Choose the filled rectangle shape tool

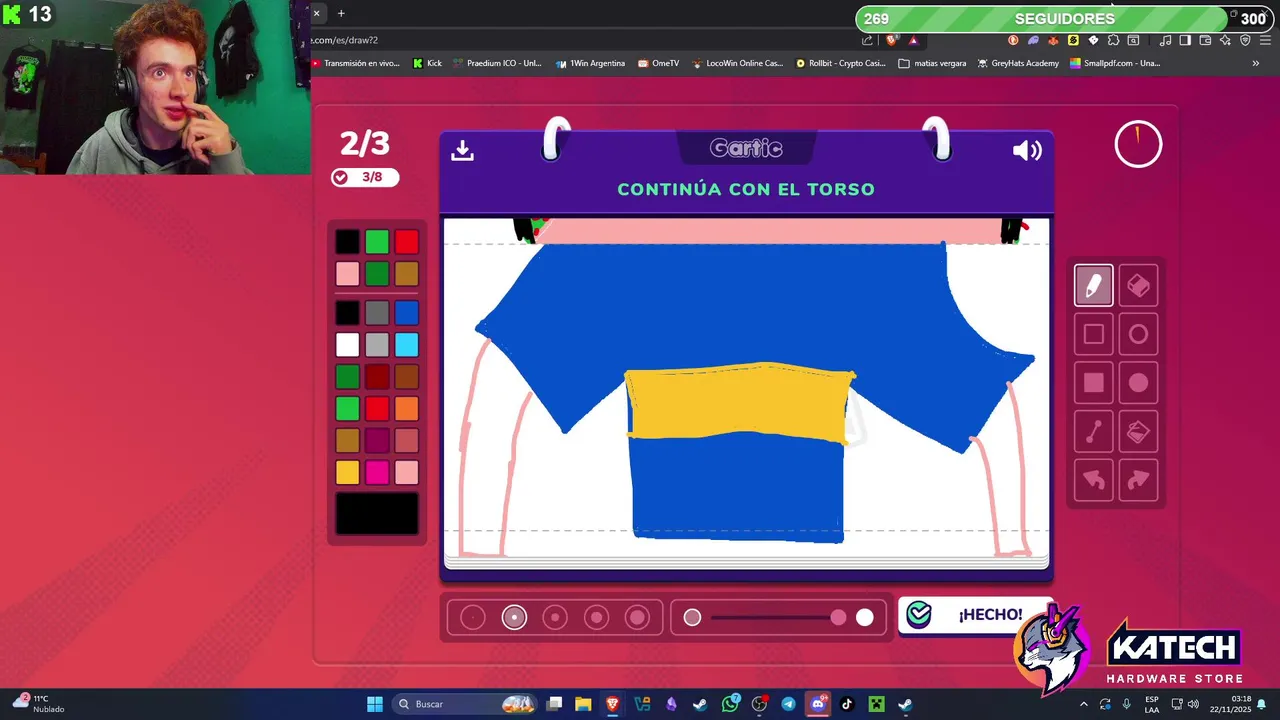tap(1093, 383)
